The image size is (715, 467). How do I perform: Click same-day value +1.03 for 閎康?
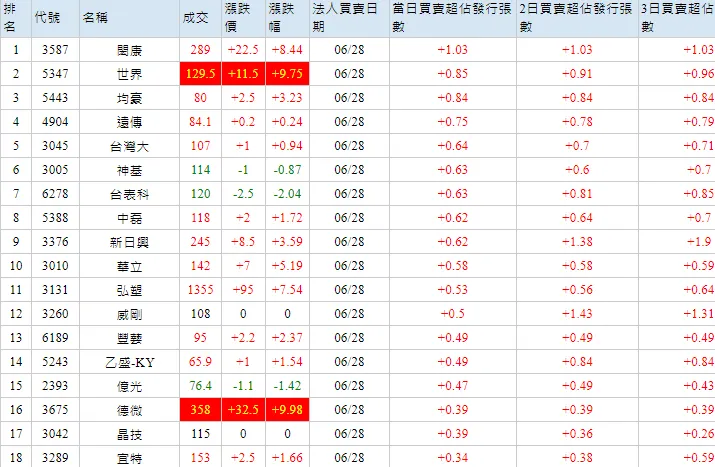tap(452, 50)
